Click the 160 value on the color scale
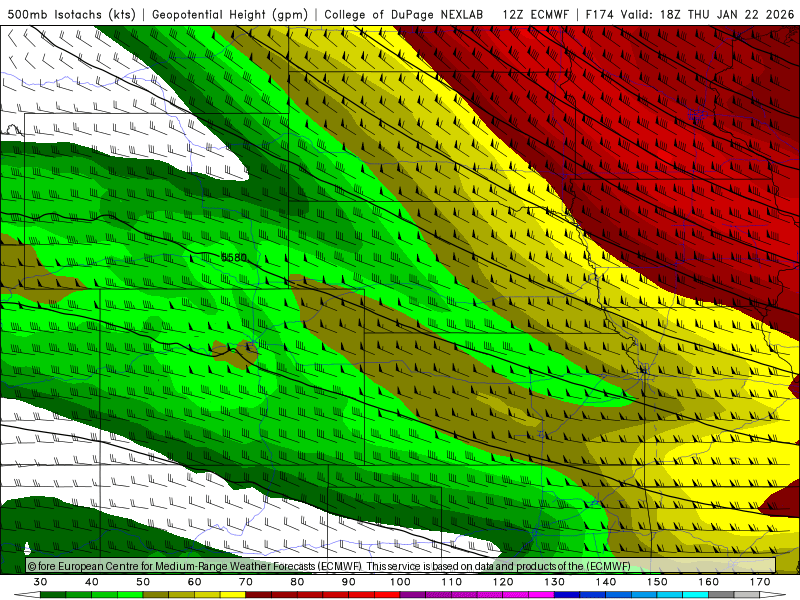Image resolution: width=800 pixels, height=600 pixels. pyautogui.click(x=709, y=582)
